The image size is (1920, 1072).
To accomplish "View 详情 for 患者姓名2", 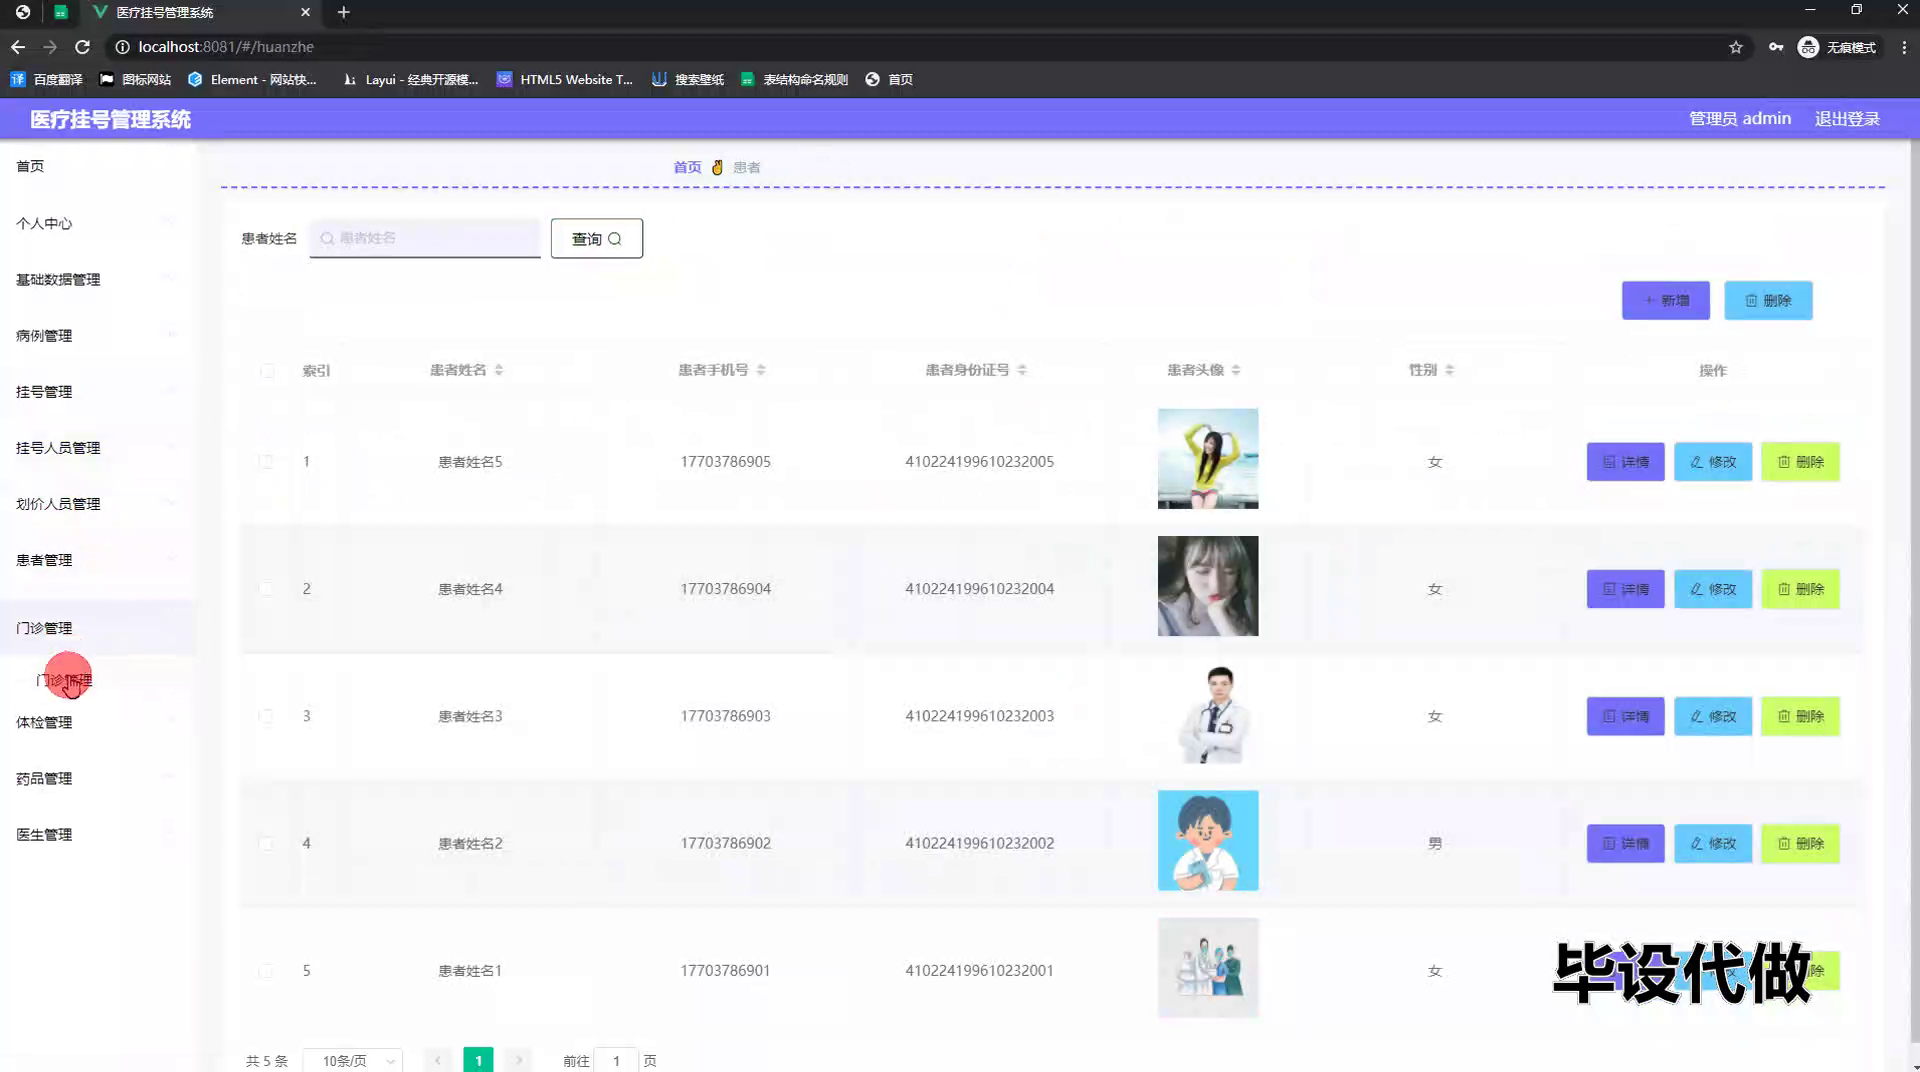I will coord(1626,843).
